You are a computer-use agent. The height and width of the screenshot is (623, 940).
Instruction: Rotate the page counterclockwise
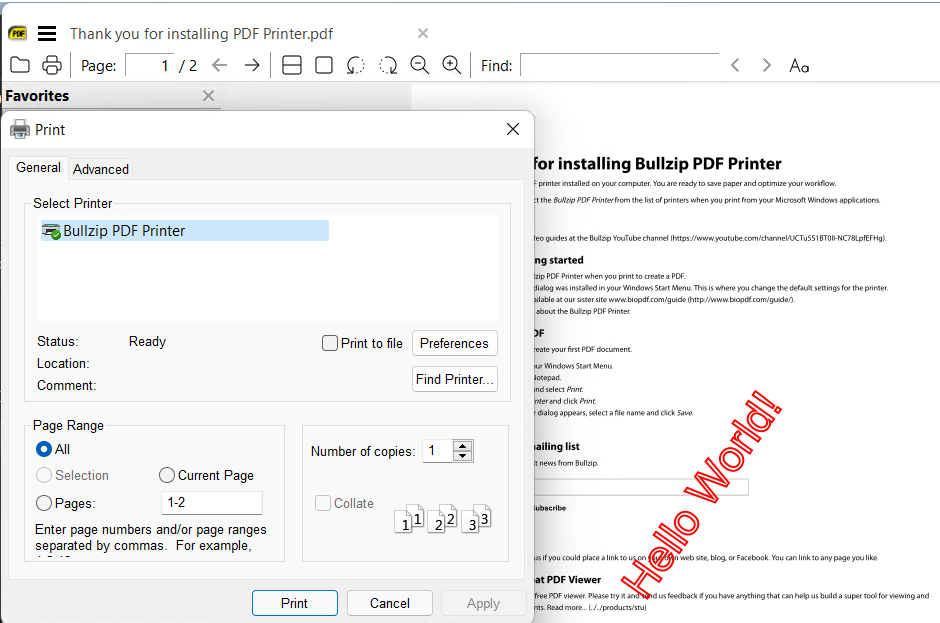tap(356, 65)
